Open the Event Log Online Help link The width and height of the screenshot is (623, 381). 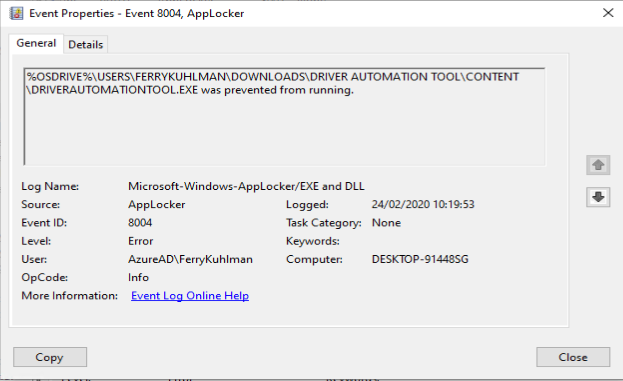pyautogui.click(x=190, y=296)
